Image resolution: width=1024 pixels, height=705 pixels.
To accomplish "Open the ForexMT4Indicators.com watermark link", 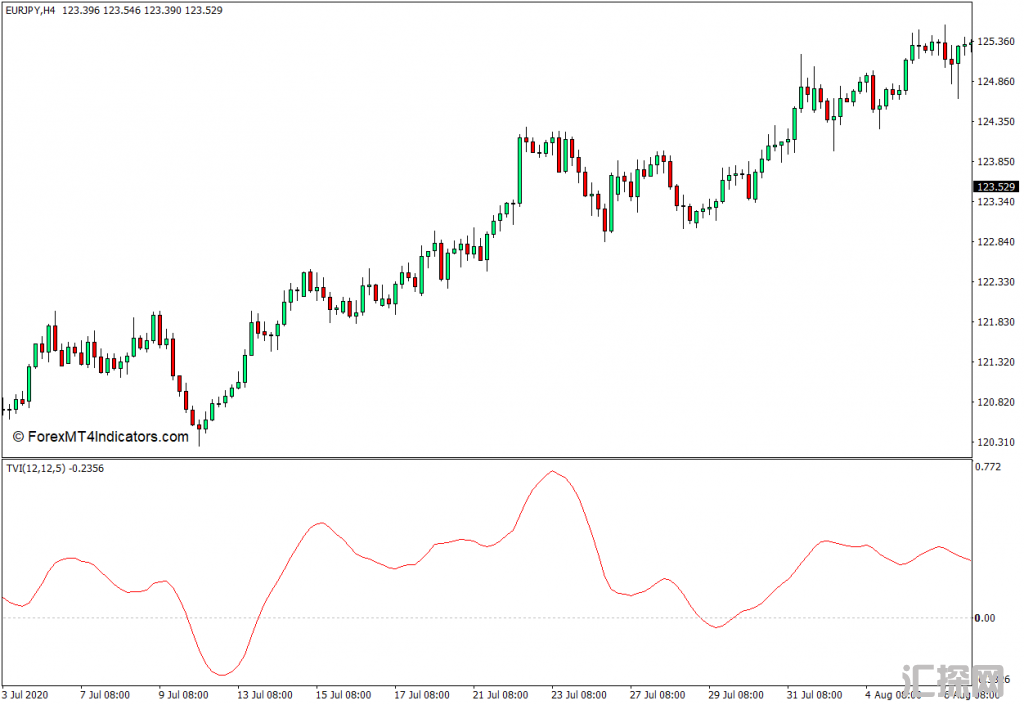I will (100, 437).
